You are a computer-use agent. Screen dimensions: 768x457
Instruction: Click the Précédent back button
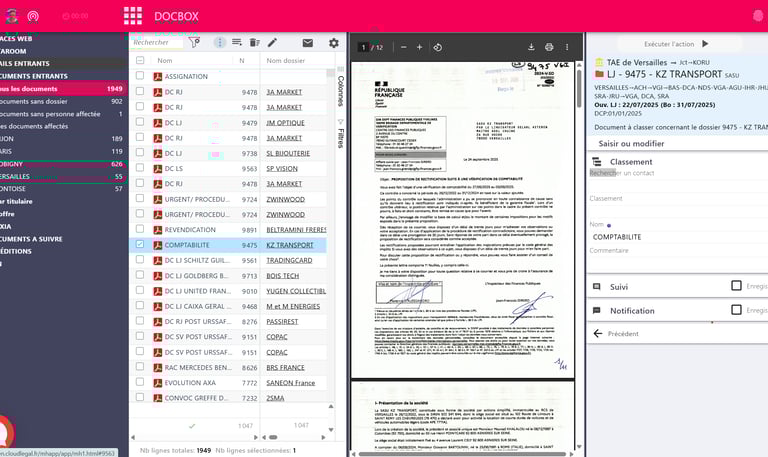point(617,334)
